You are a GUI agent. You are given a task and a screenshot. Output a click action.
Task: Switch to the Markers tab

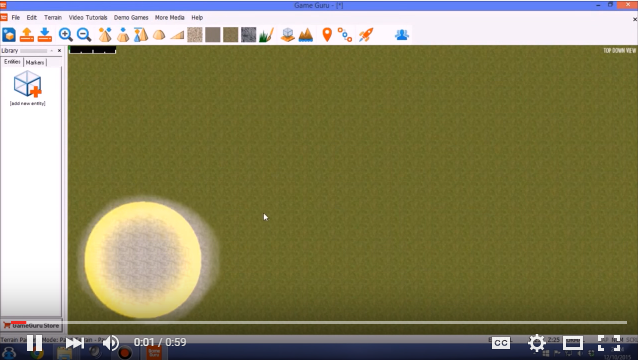[35, 62]
